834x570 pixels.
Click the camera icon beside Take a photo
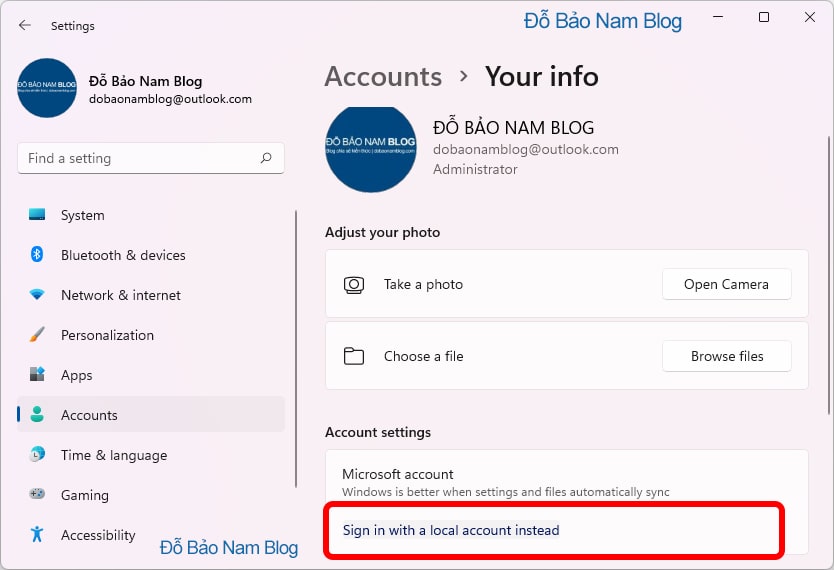354,284
